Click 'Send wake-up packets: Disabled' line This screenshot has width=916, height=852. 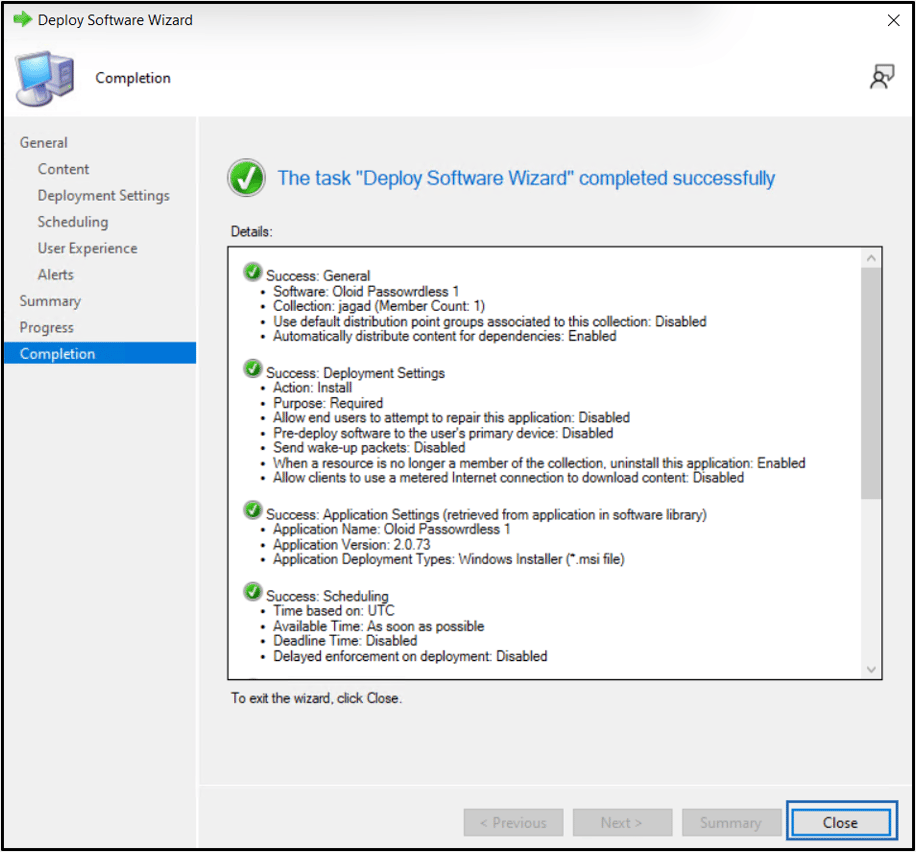click(369, 448)
